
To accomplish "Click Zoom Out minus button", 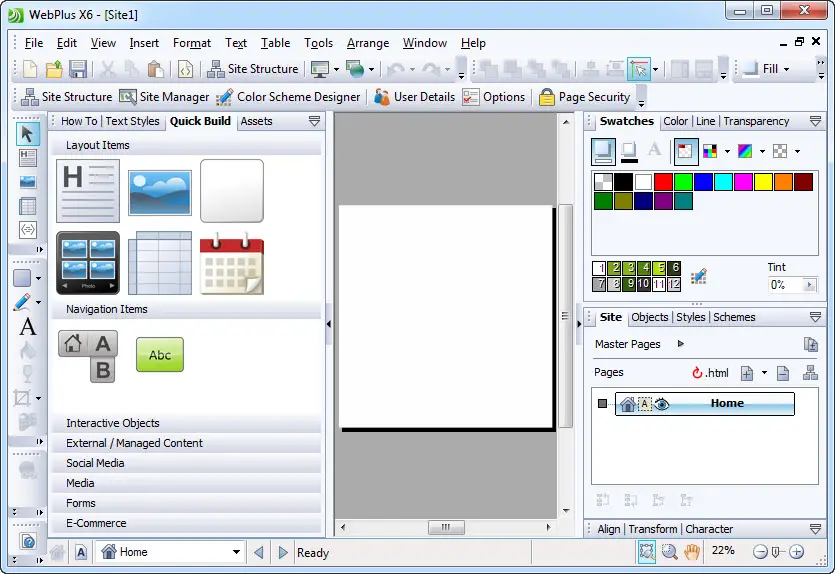I will [760, 552].
